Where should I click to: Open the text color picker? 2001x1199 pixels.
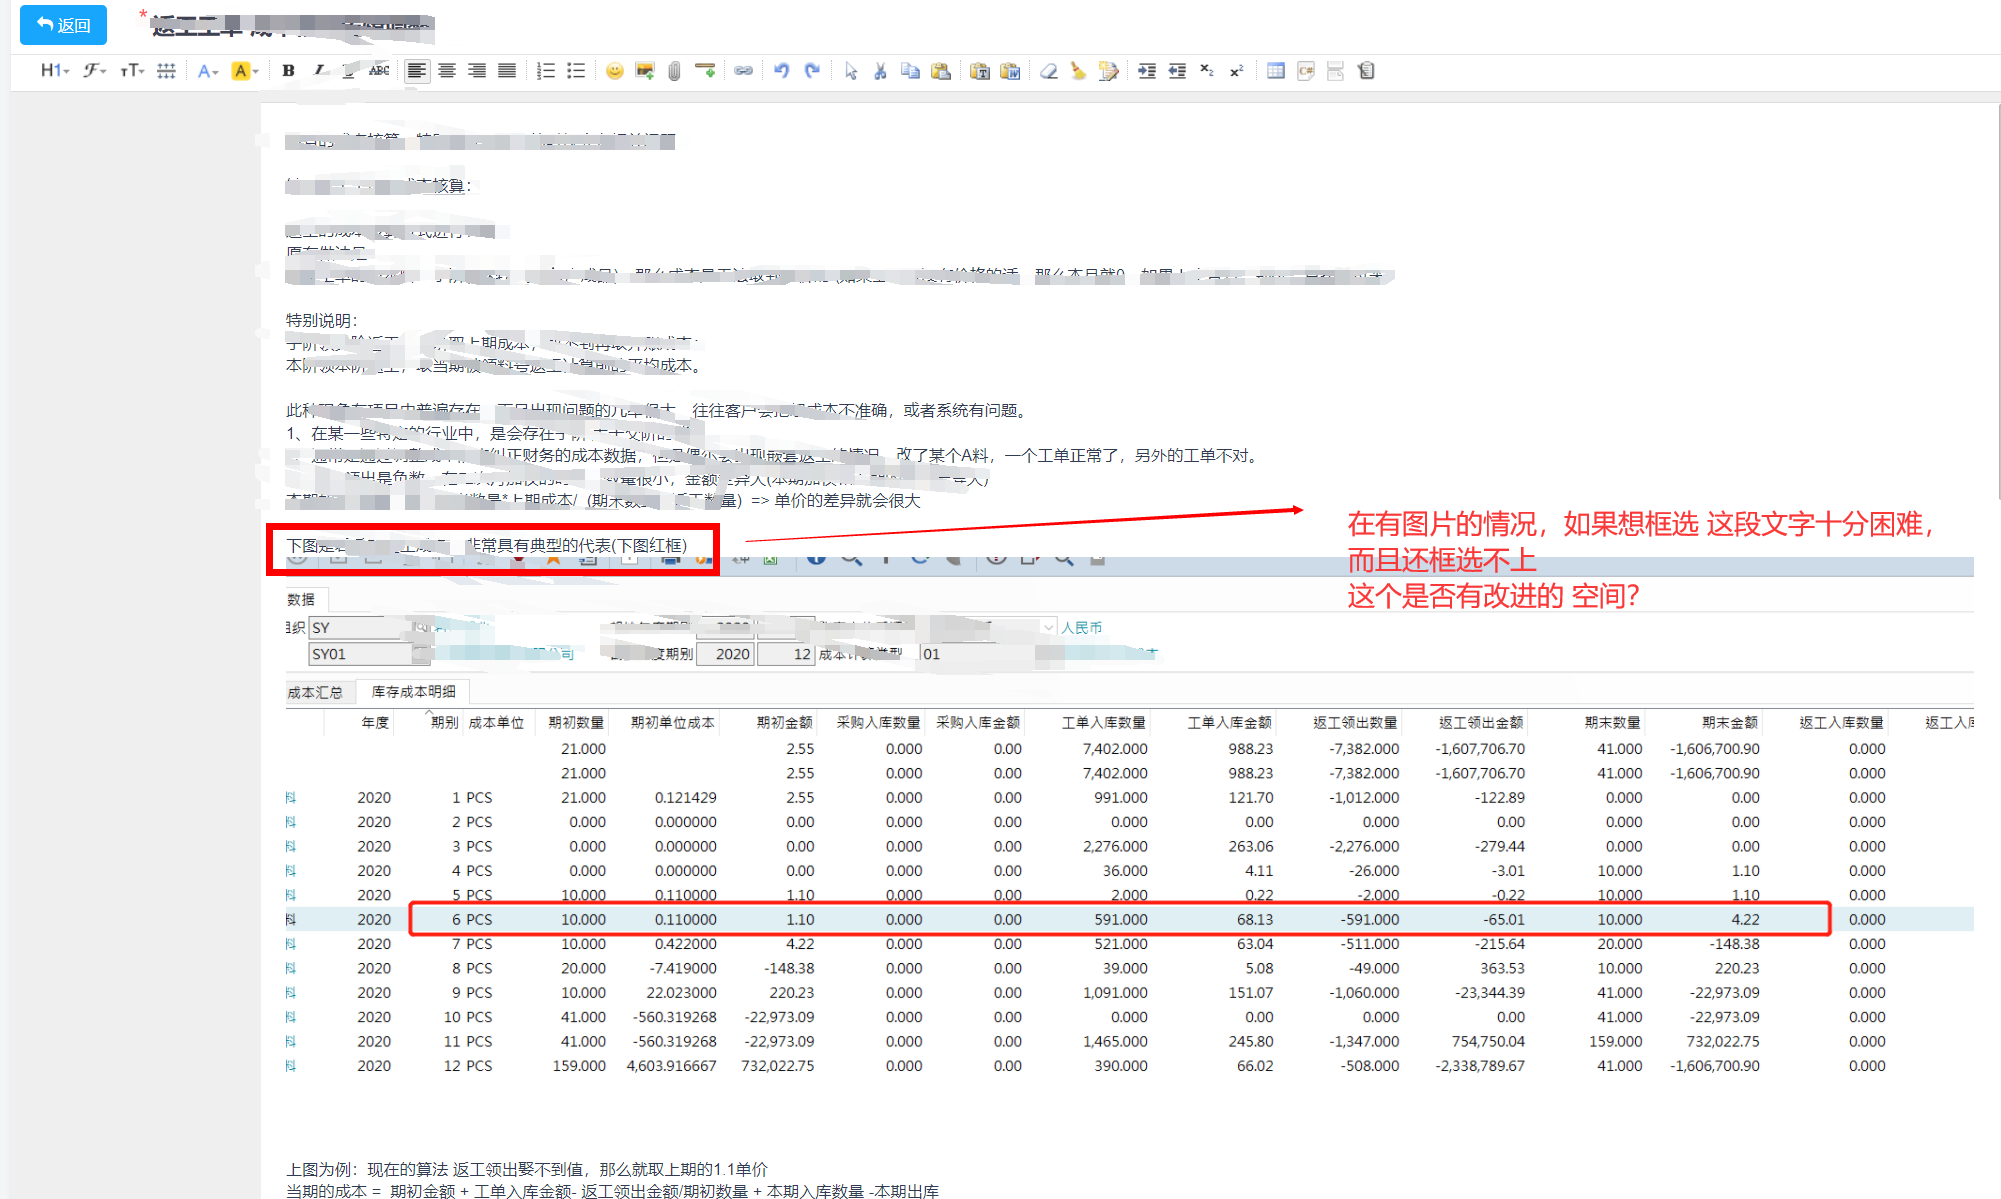[x=207, y=71]
